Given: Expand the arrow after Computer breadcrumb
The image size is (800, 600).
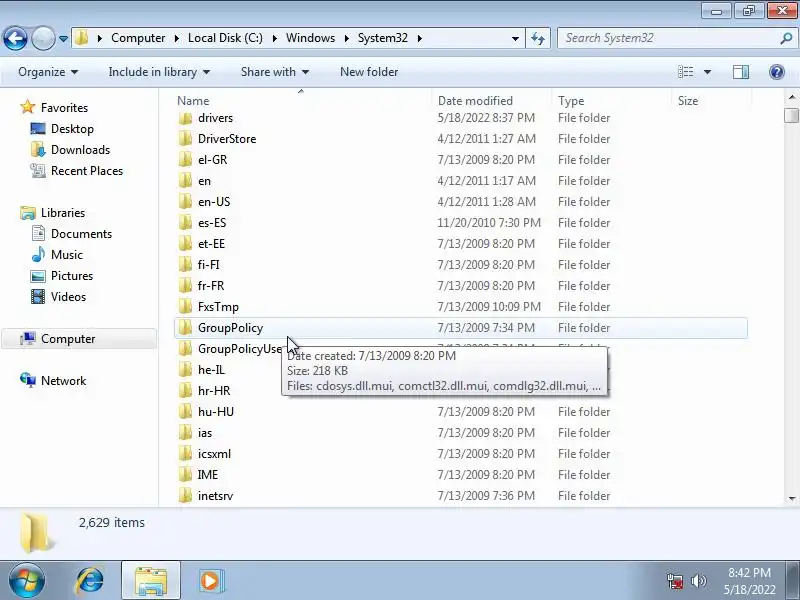Looking at the screenshot, I should coord(177,38).
